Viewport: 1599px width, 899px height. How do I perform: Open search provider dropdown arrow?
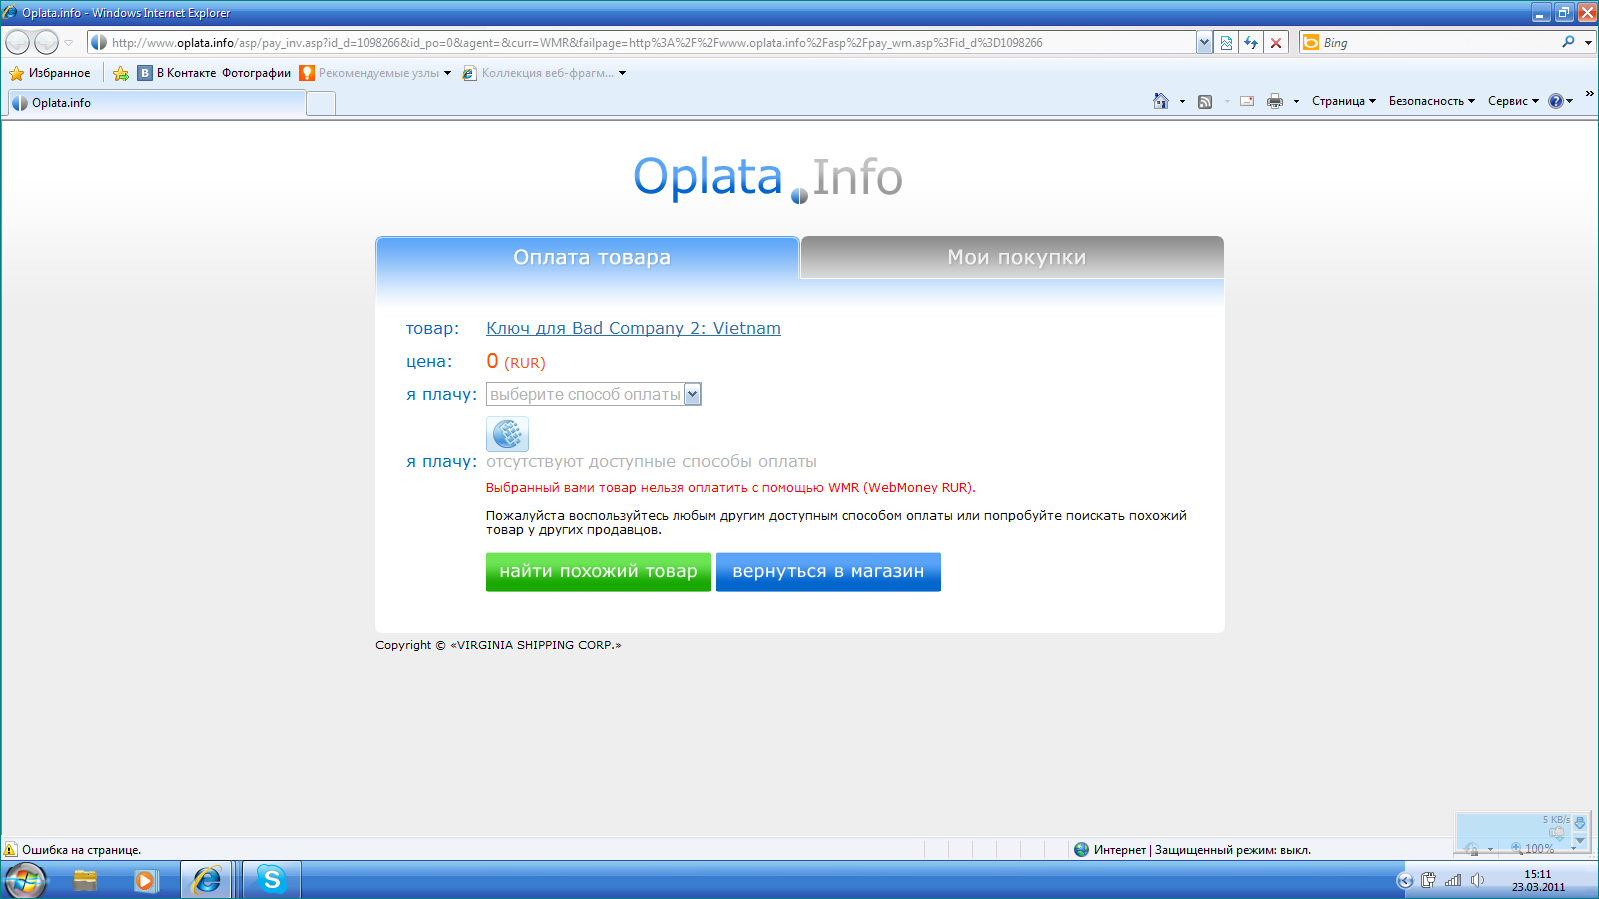point(1588,43)
